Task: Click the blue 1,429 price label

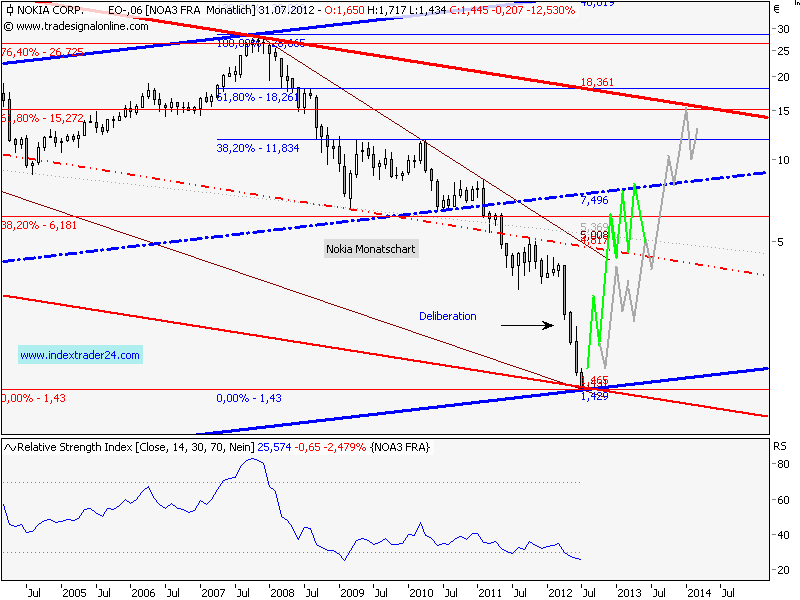Action: click(x=594, y=396)
